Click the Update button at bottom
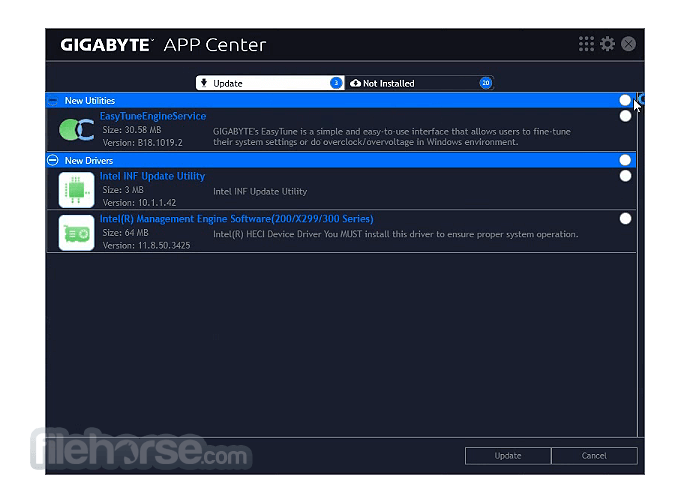The width and height of the screenshot is (700, 500). 508,456
